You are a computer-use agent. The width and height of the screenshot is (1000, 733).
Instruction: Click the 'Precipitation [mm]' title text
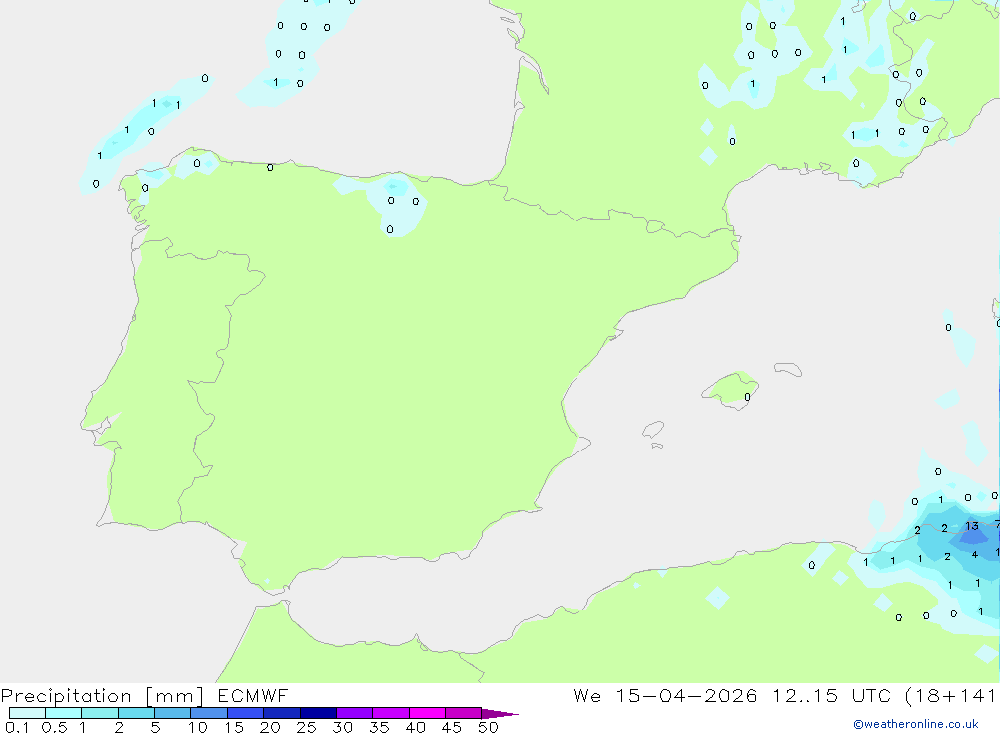[102, 696]
